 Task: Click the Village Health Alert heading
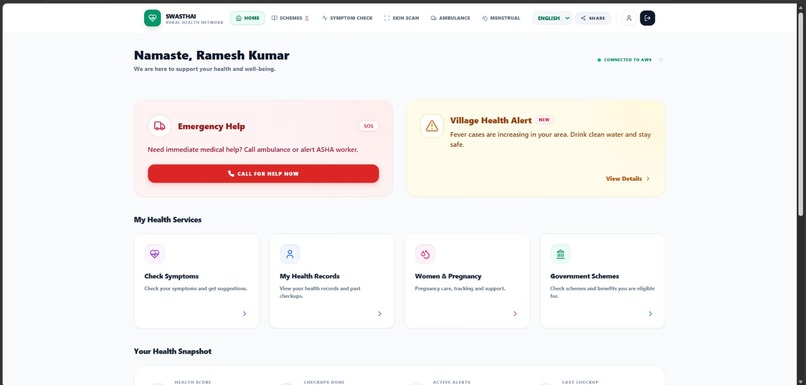tap(491, 120)
